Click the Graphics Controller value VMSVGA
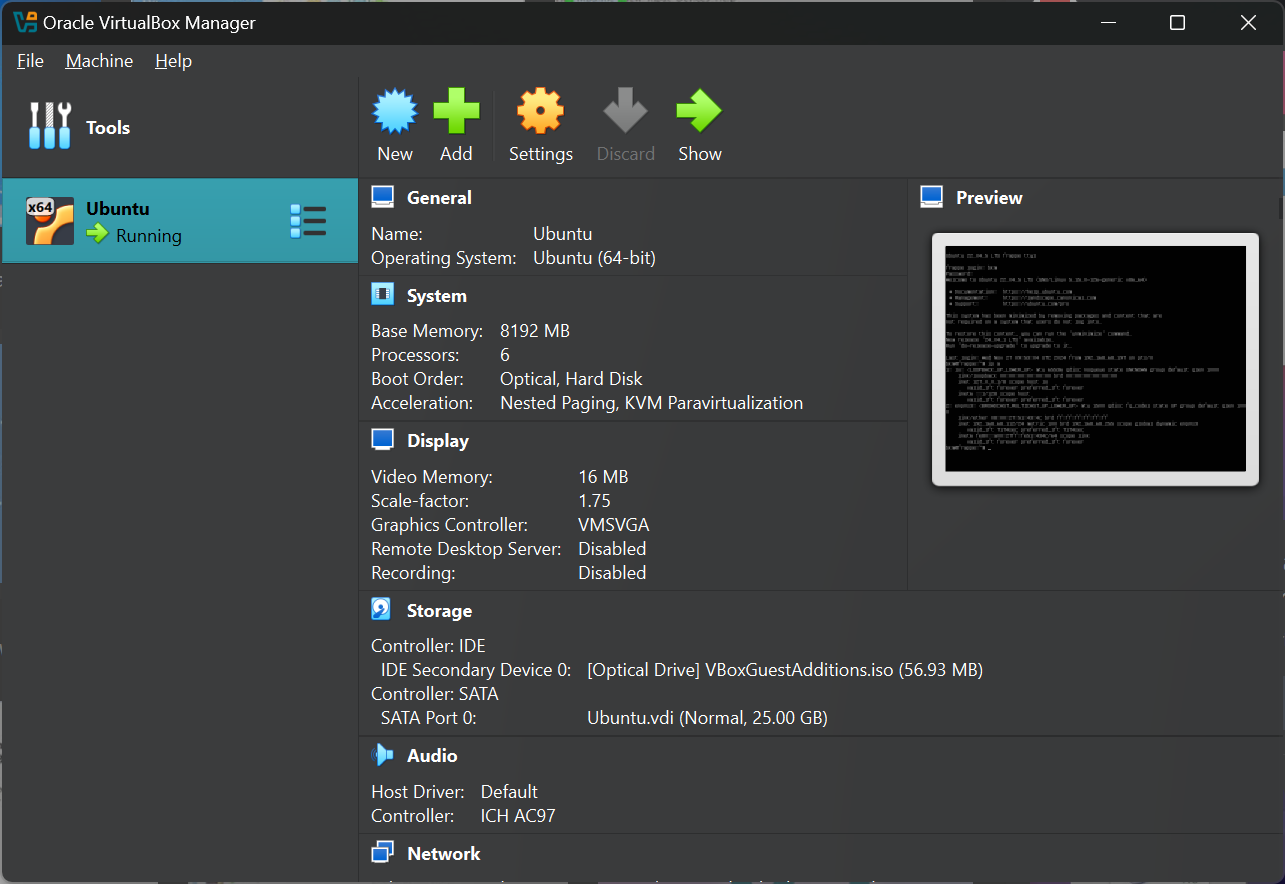 click(x=614, y=525)
